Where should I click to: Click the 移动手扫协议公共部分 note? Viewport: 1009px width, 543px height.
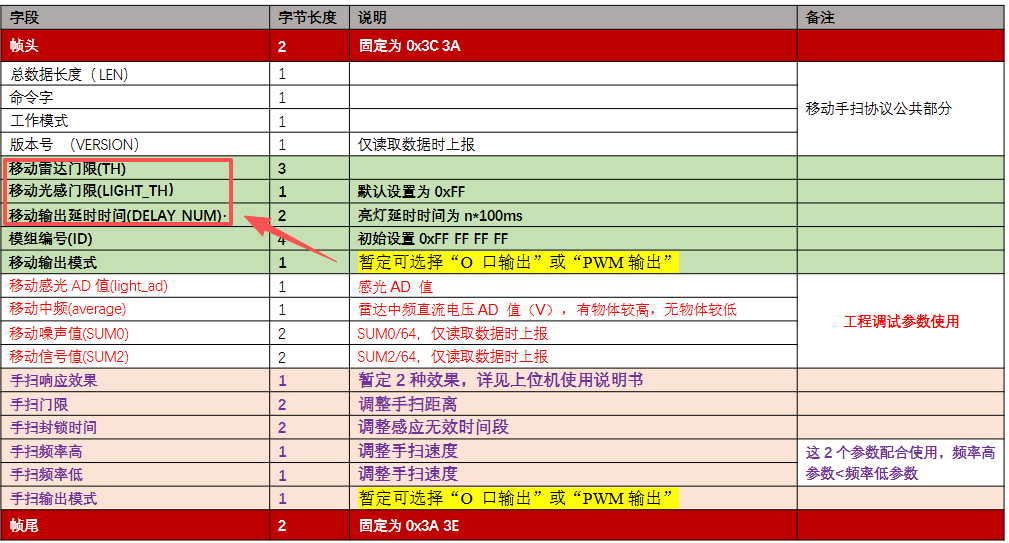point(878,109)
